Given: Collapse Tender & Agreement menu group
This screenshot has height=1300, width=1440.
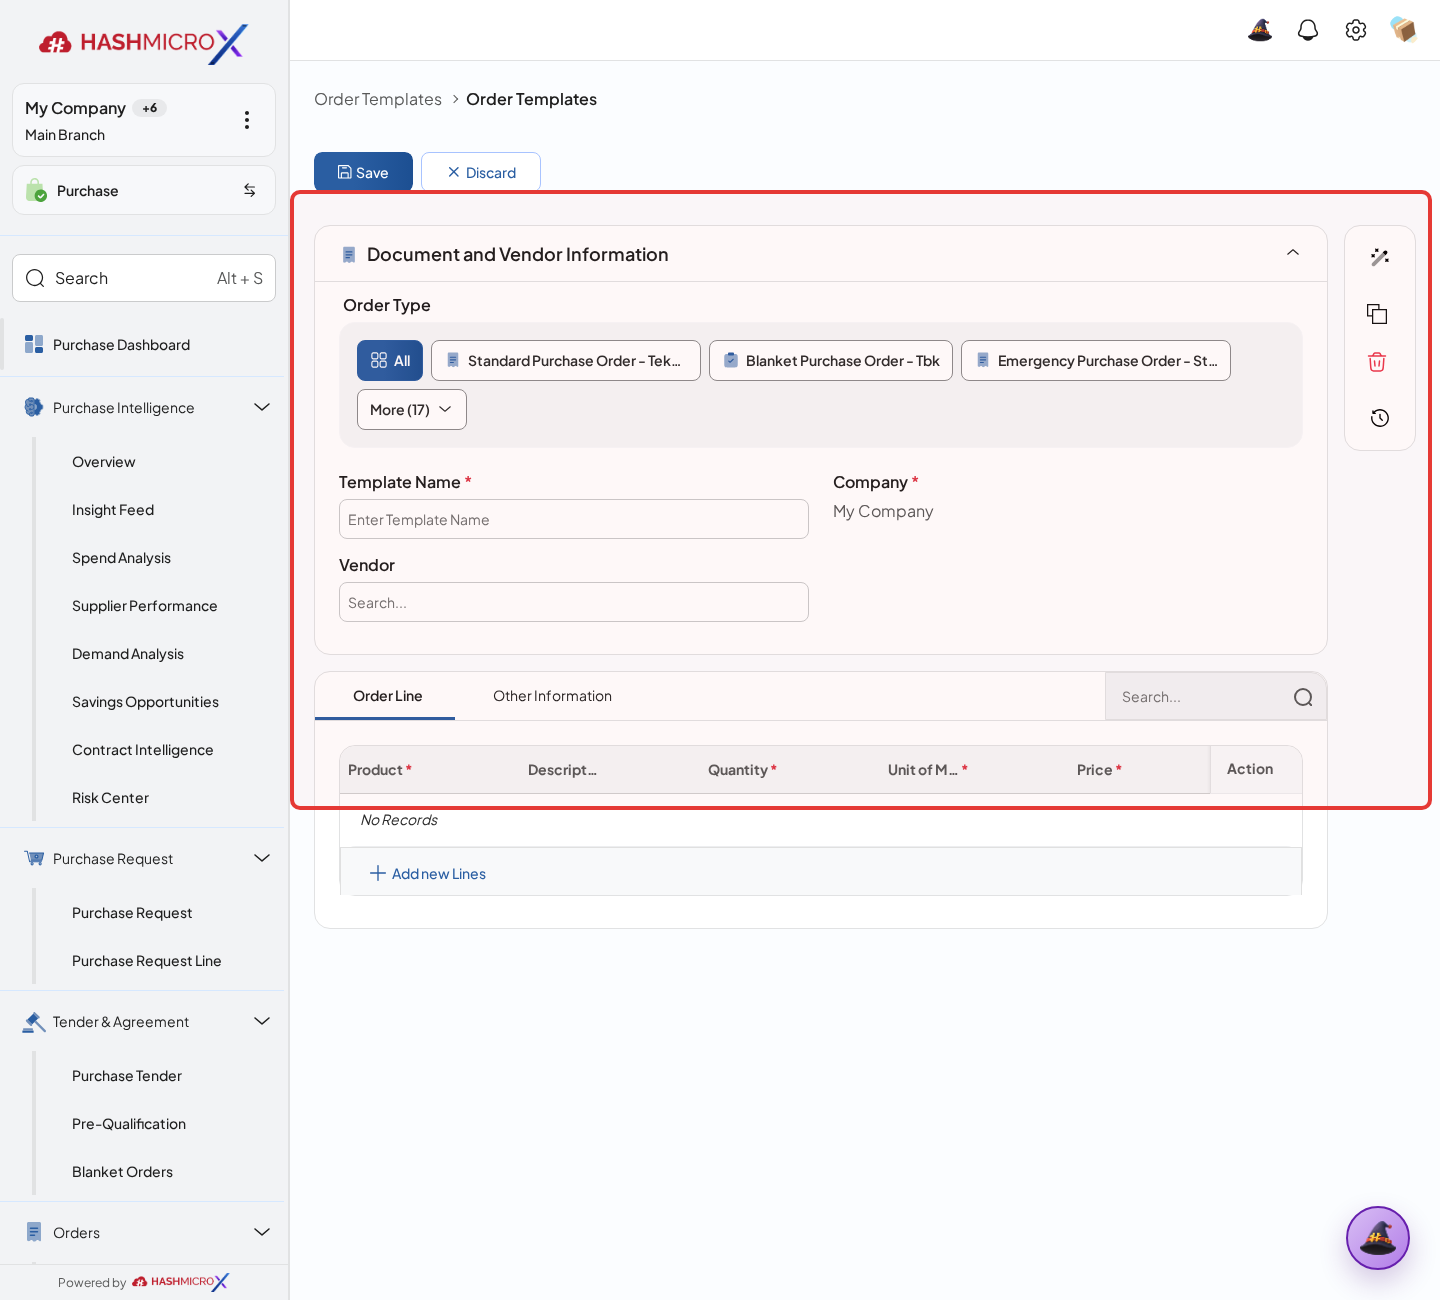Looking at the screenshot, I should (x=262, y=1021).
